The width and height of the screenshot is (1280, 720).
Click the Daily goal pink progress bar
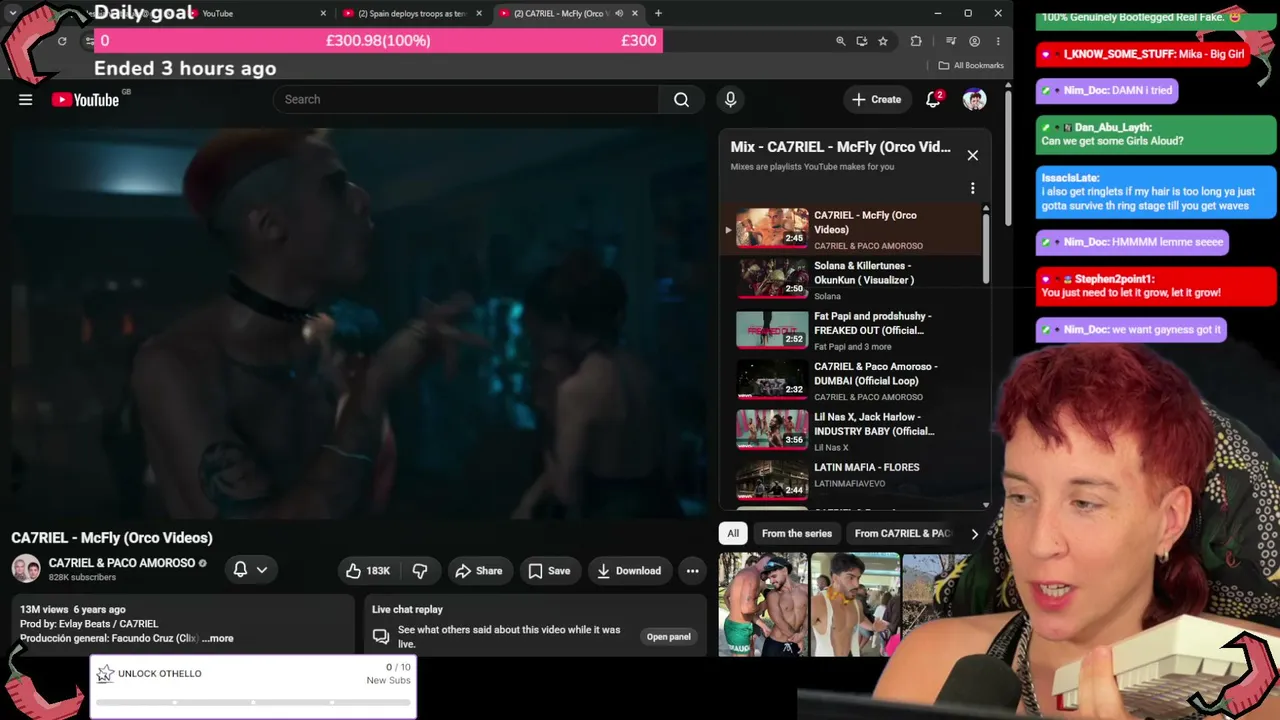pyautogui.click(x=378, y=40)
